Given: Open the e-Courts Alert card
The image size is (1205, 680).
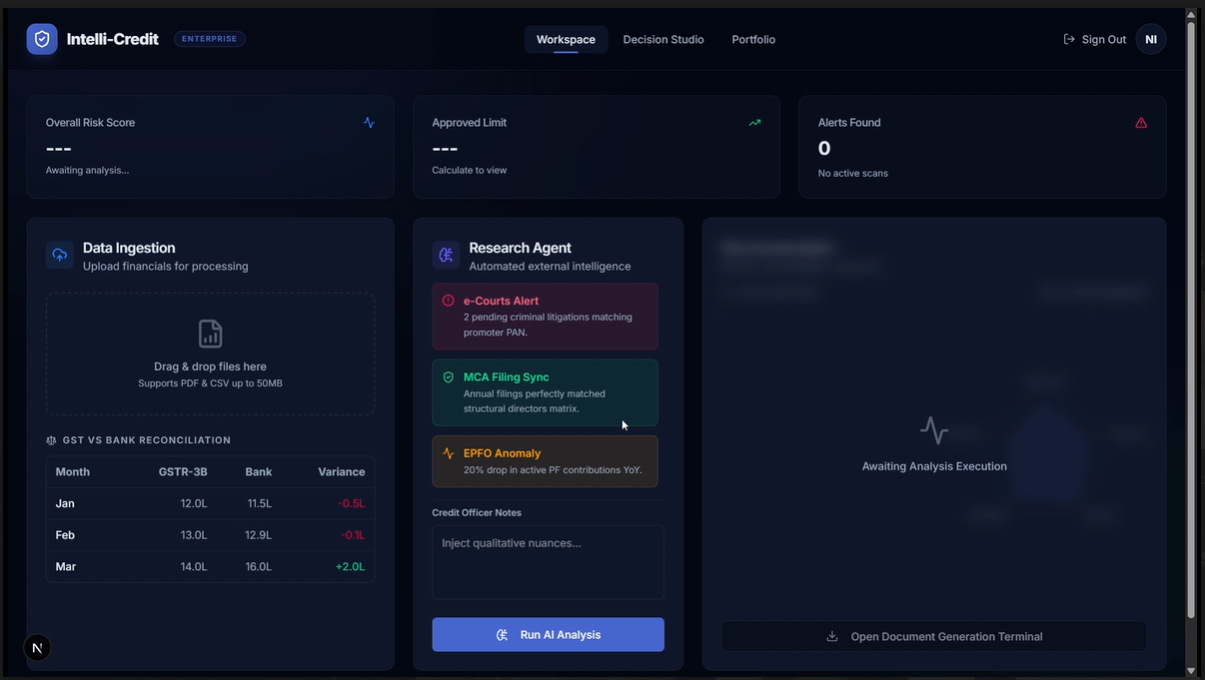Looking at the screenshot, I should click(x=545, y=316).
